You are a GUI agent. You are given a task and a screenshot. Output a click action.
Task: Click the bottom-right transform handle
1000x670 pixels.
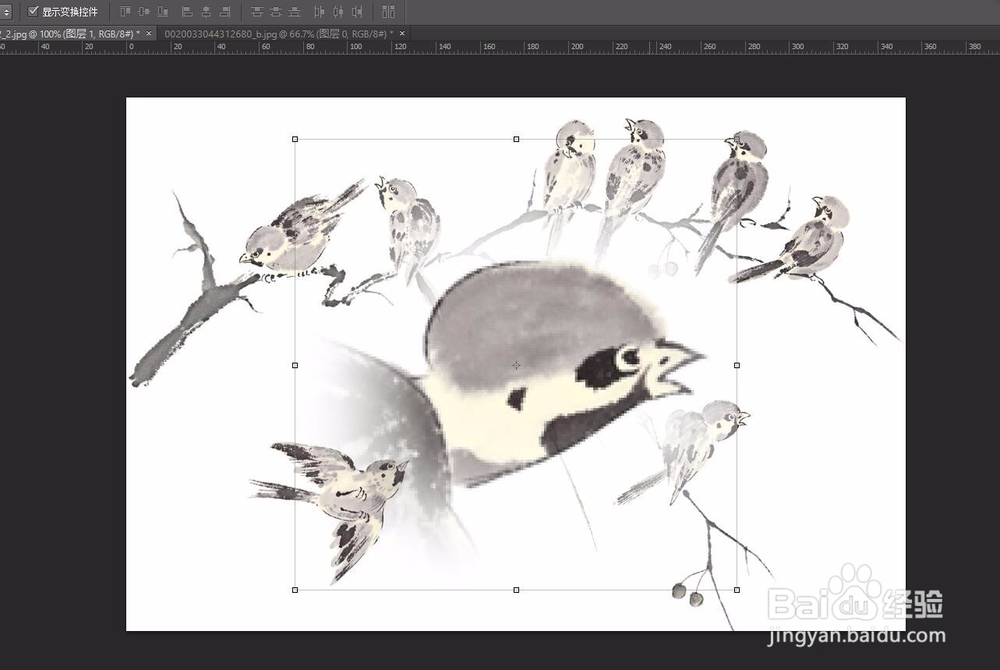[737, 590]
